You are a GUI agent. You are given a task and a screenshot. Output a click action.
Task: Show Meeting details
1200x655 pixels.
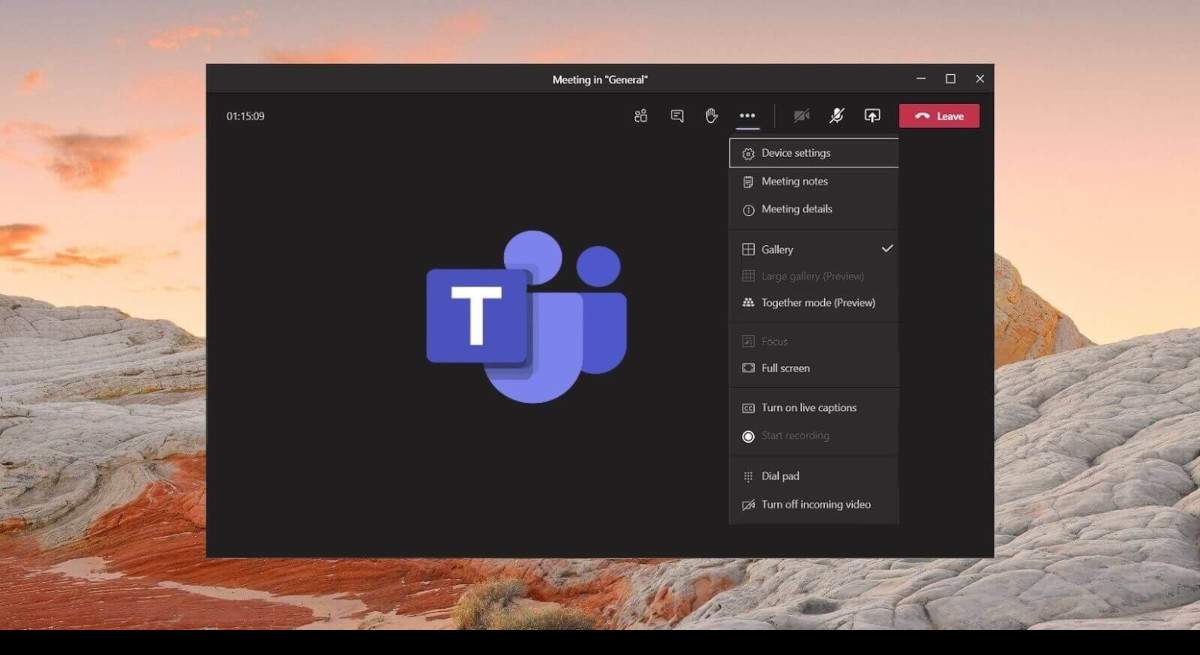coord(814,209)
